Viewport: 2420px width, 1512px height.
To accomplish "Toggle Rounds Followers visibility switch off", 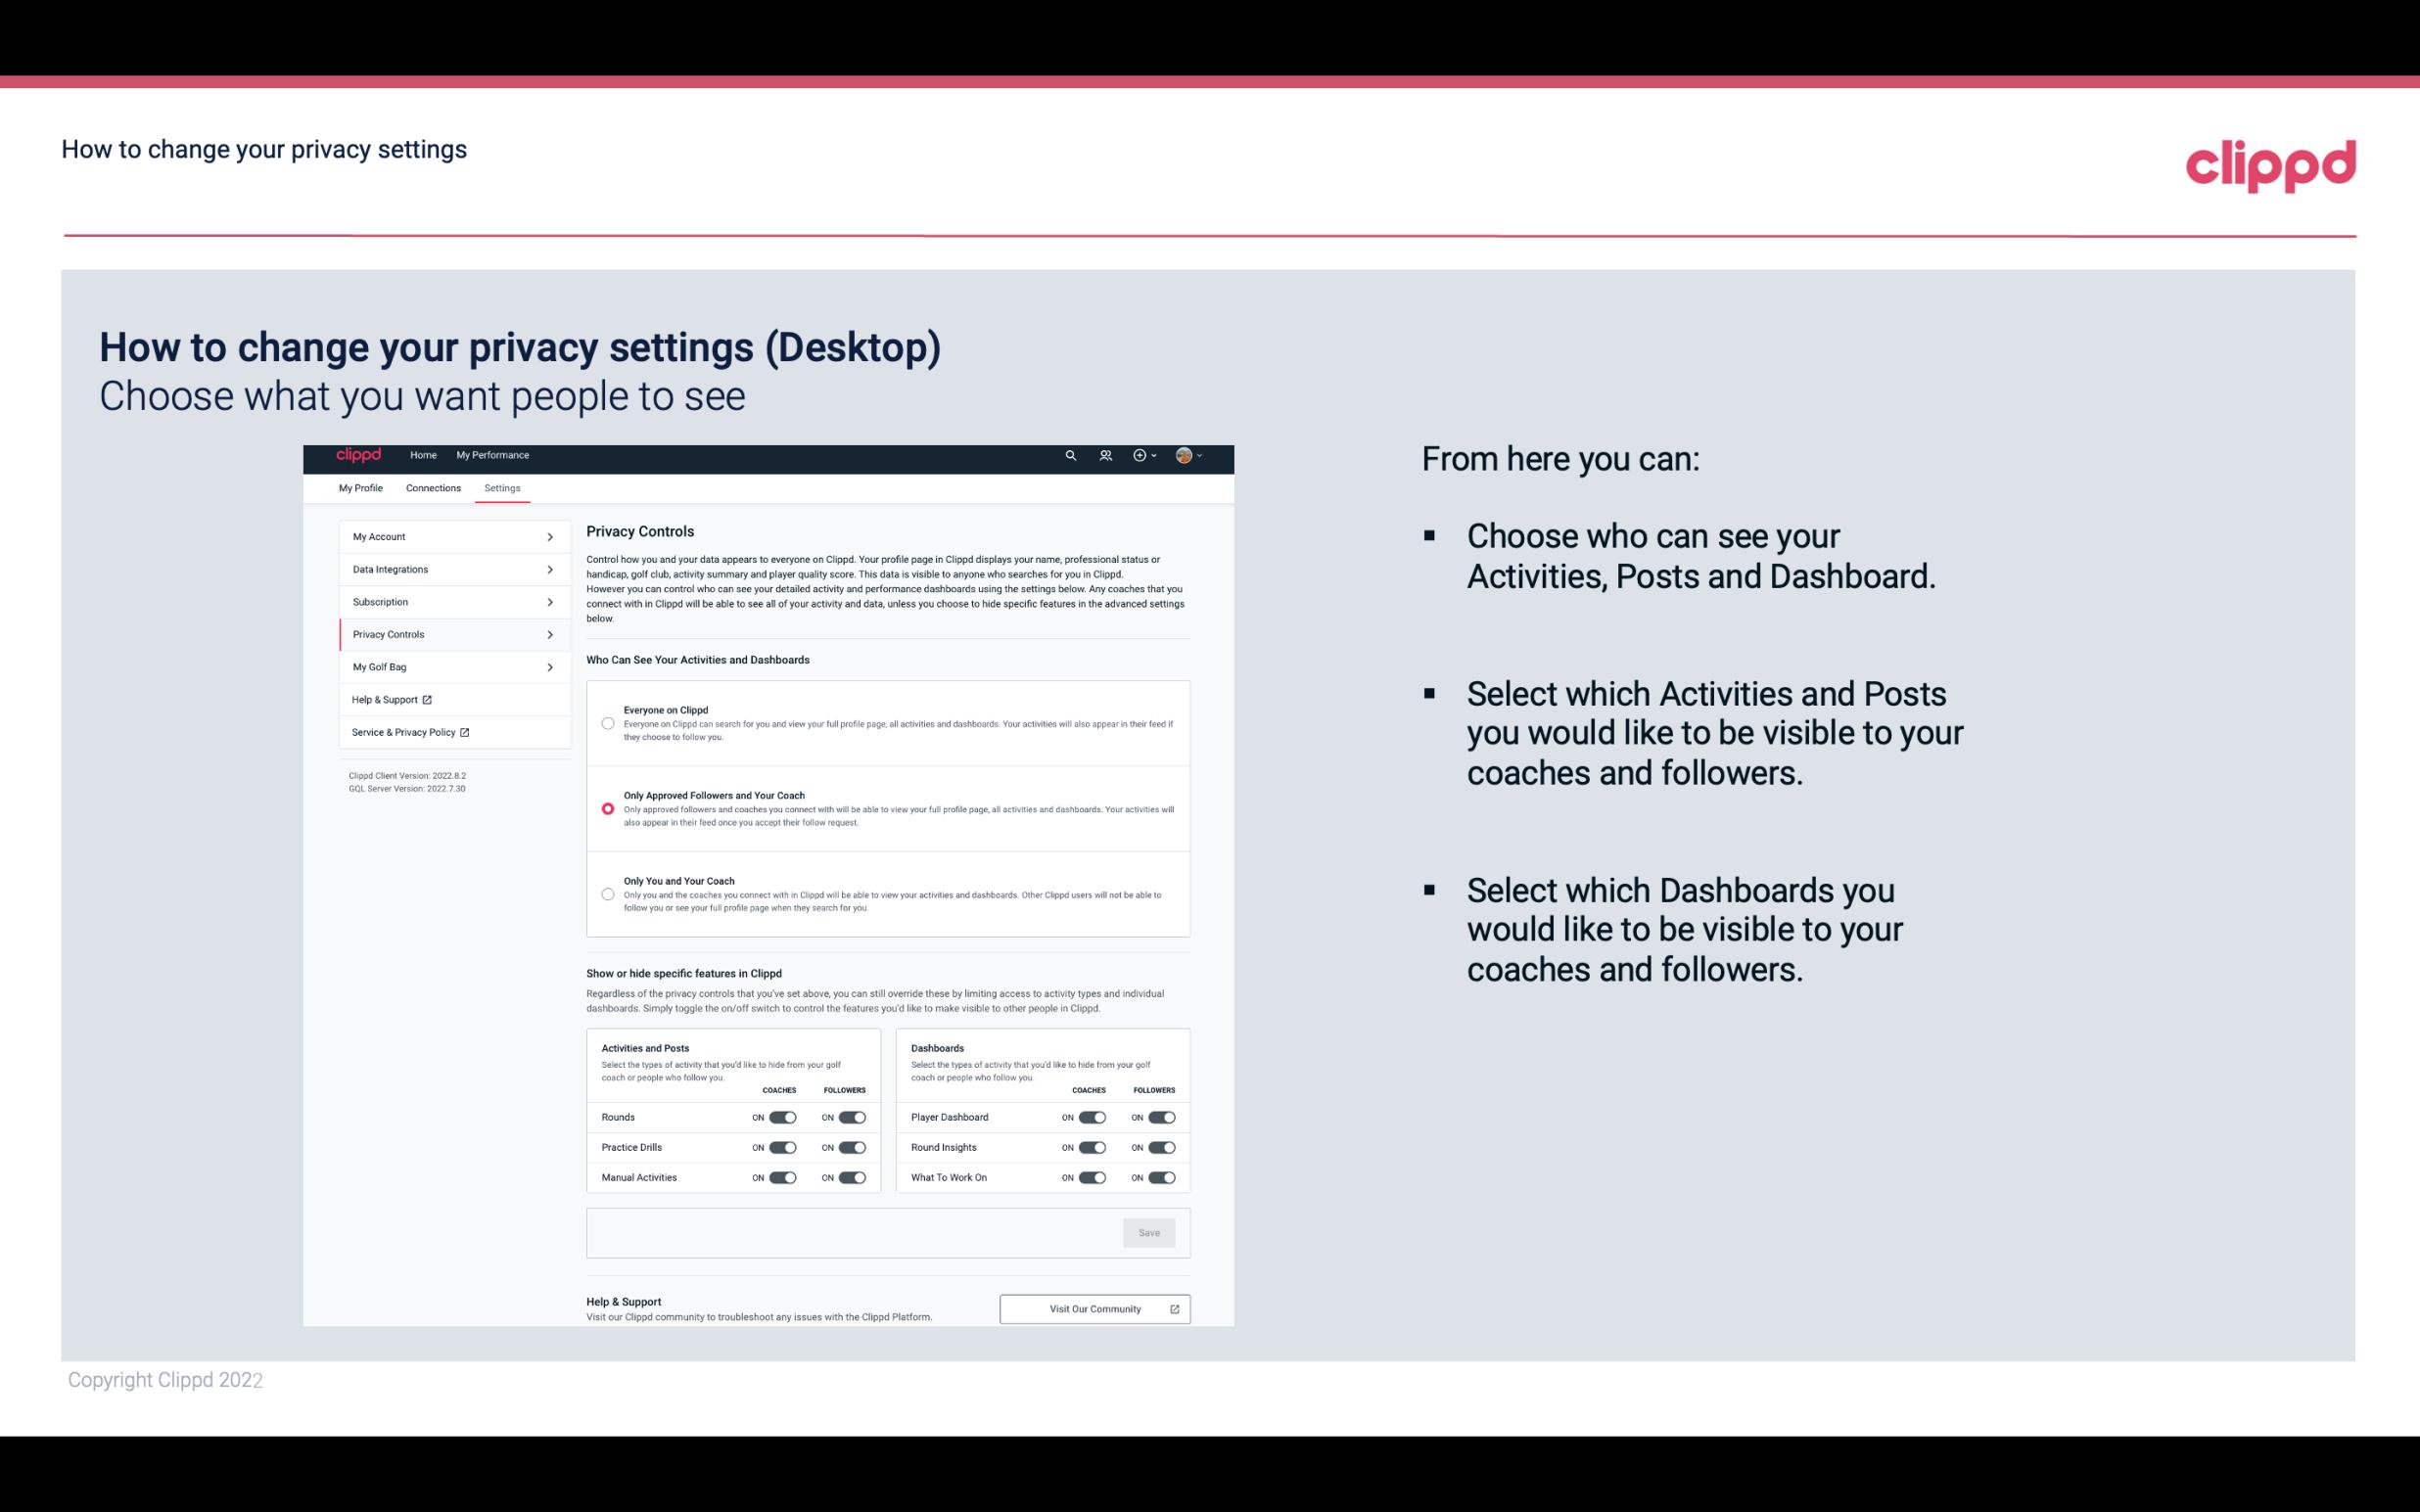I will pyautogui.click(x=850, y=1117).
